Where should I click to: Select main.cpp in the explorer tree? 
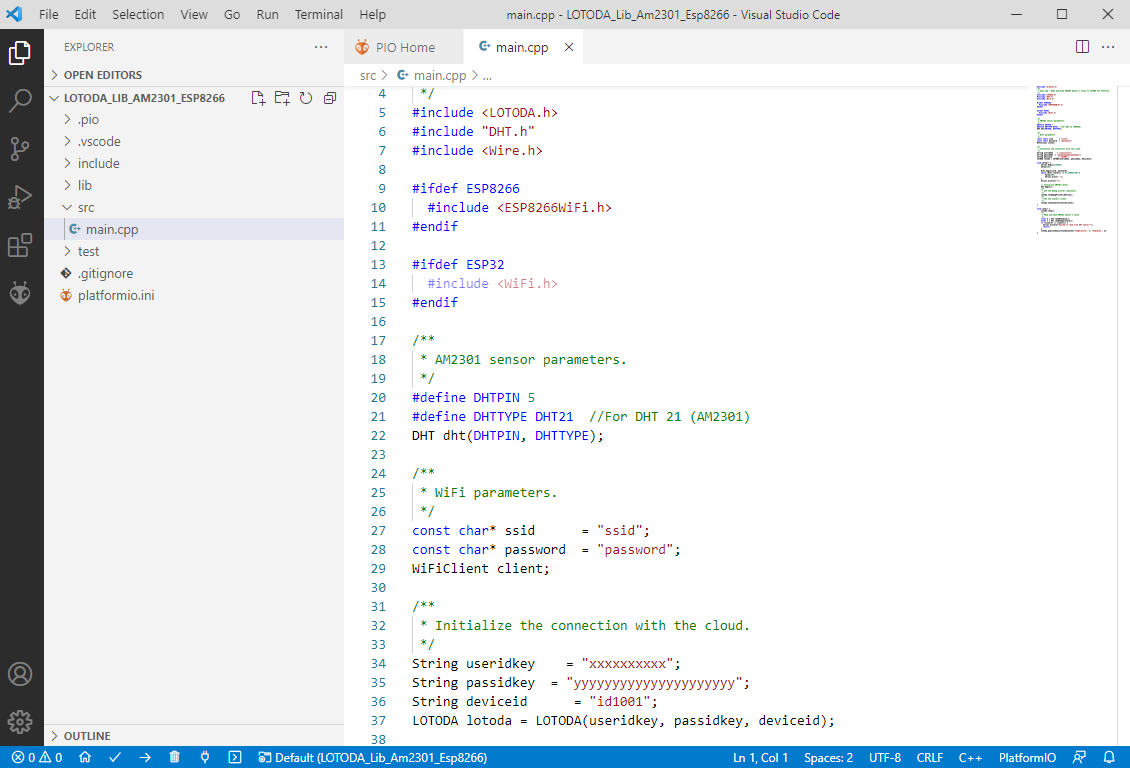click(194, 229)
